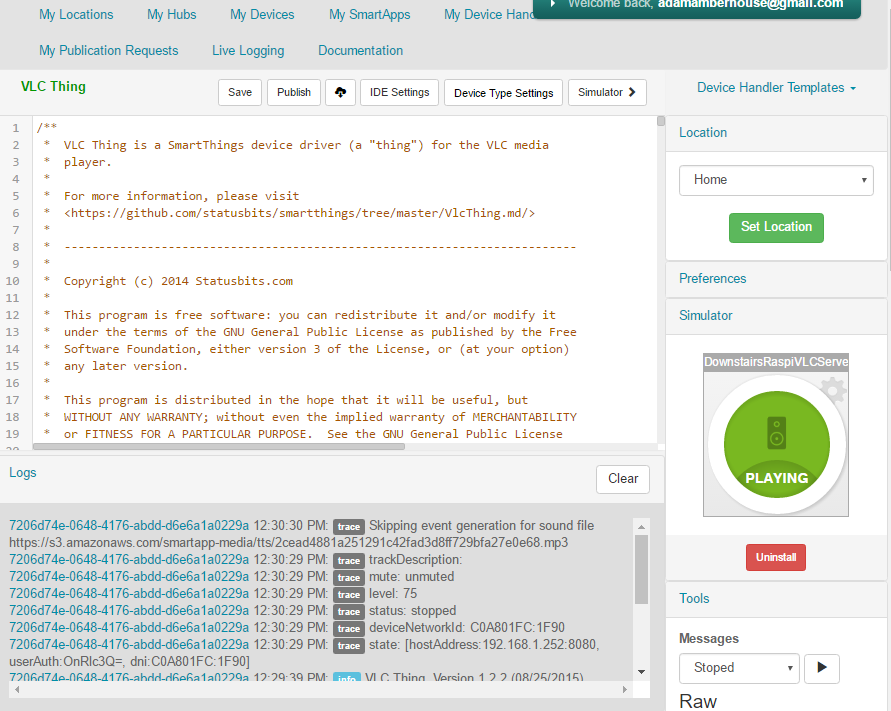Click the VLC Thing title
The height and width of the screenshot is (711, 891).
[53, 86]
